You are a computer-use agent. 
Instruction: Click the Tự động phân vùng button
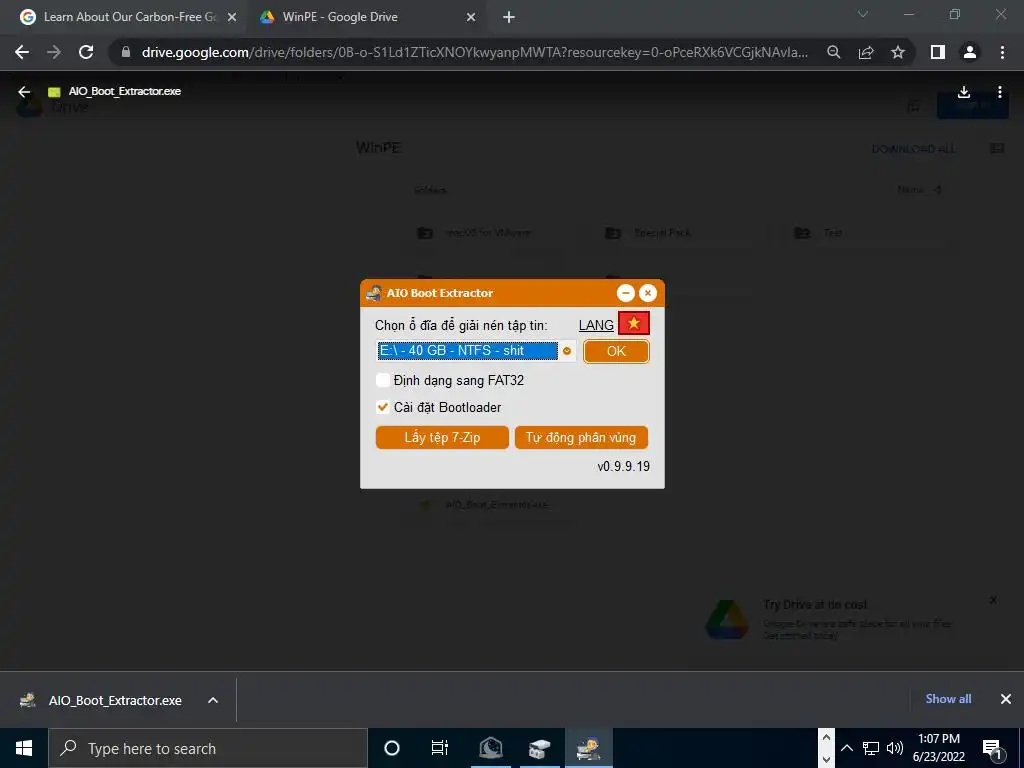[581, 438]
